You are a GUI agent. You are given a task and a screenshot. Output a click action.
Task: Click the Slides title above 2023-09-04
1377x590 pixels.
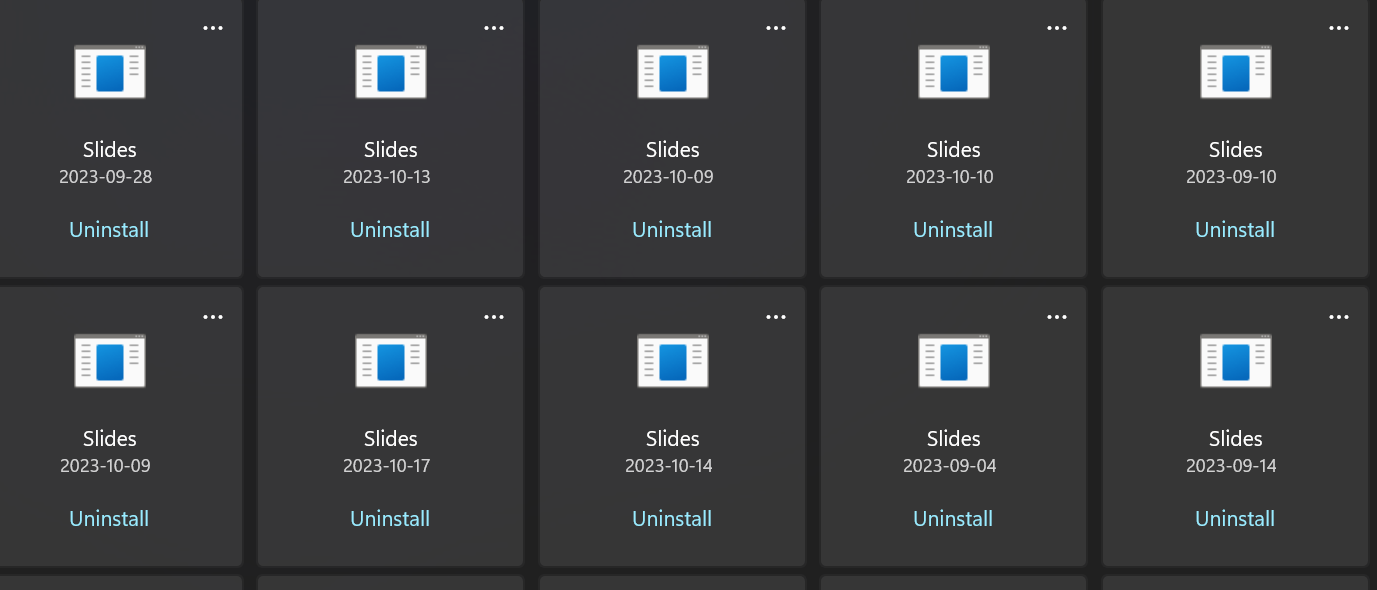coord(954,439)
